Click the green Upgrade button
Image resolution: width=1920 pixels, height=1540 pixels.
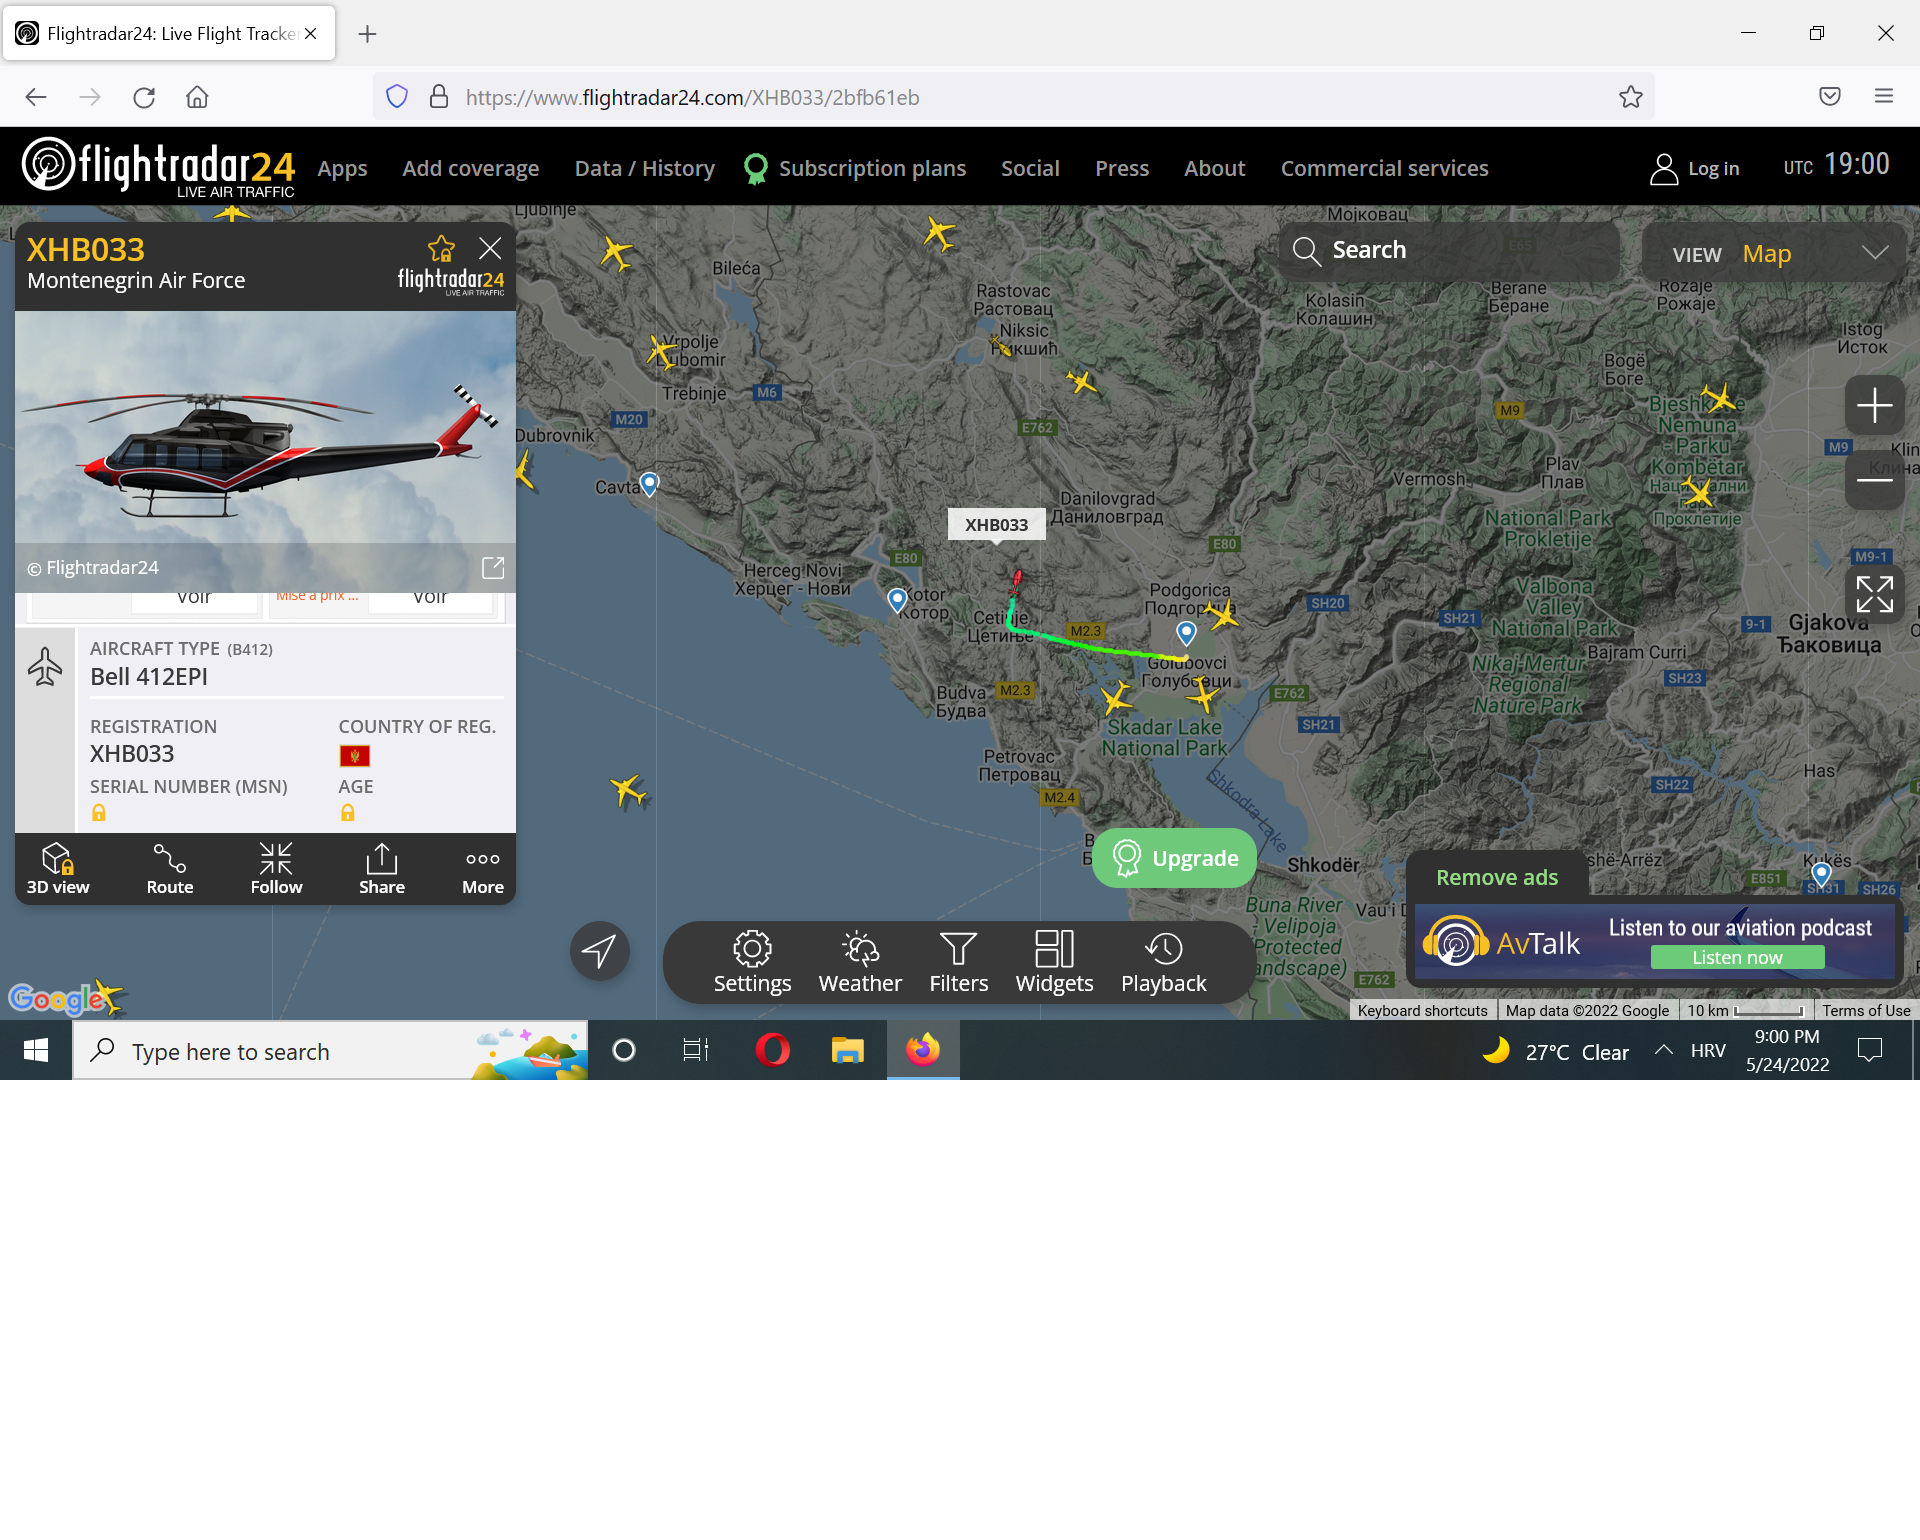click(1175, 858)
